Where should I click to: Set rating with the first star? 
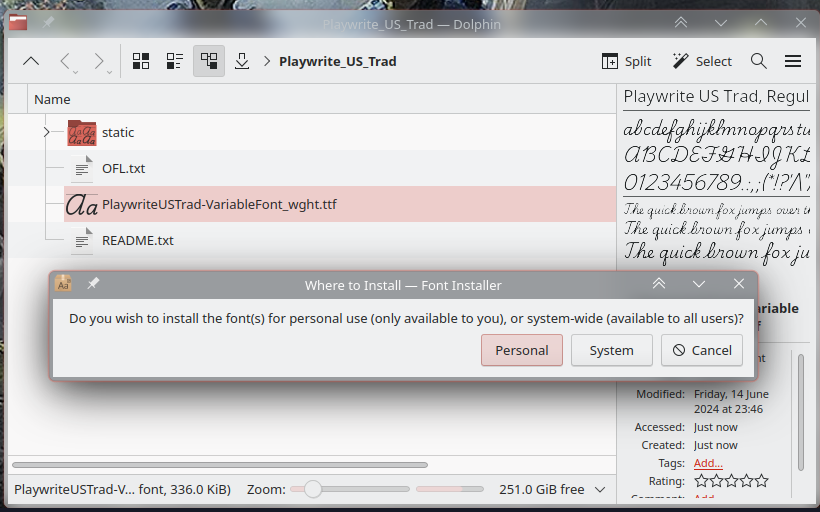[x=700, y=480]
